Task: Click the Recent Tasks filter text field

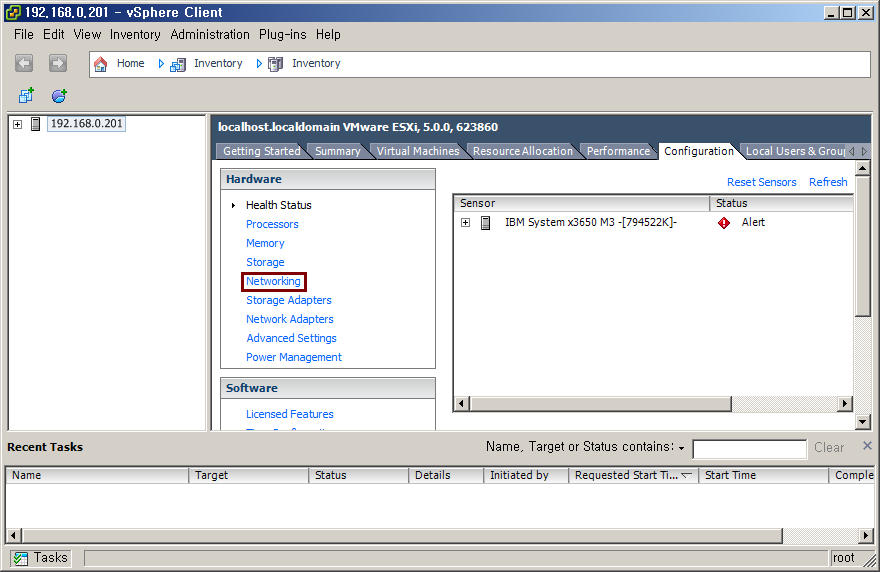Action: [750, 449]
